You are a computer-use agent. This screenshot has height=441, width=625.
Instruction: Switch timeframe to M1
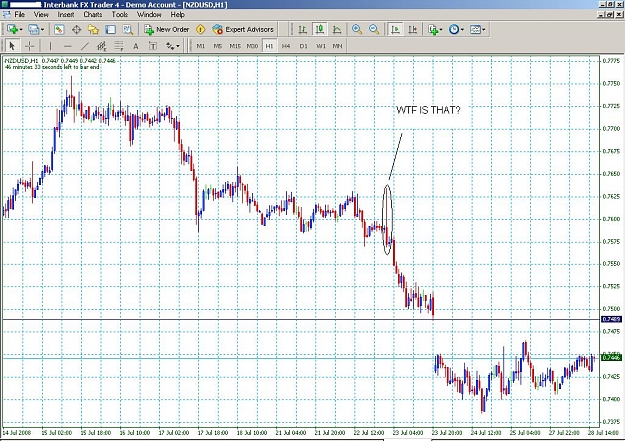click(x=200, y=46)
